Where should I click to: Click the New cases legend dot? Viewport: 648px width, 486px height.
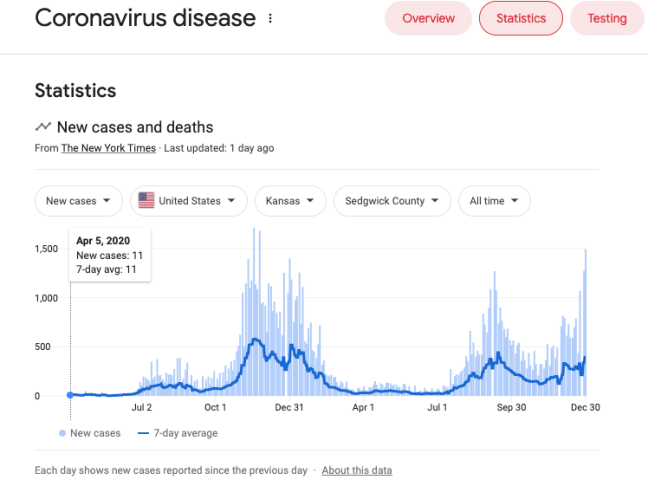[x=62, y=433]
